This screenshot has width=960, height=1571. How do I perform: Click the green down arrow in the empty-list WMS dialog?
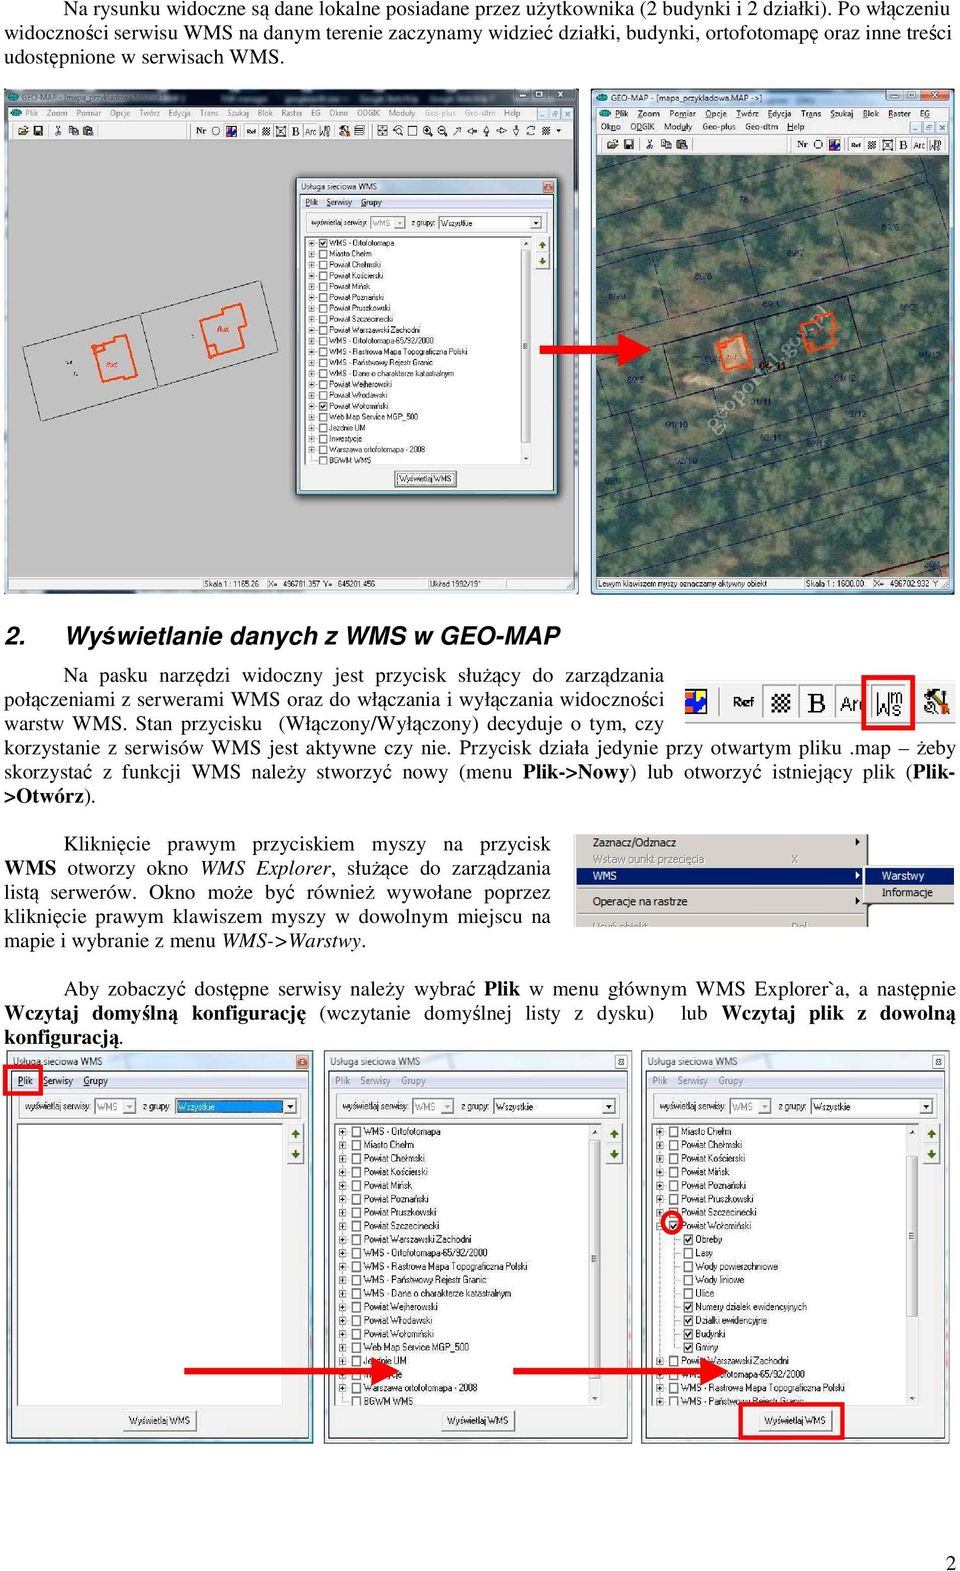coord(296,1154)
